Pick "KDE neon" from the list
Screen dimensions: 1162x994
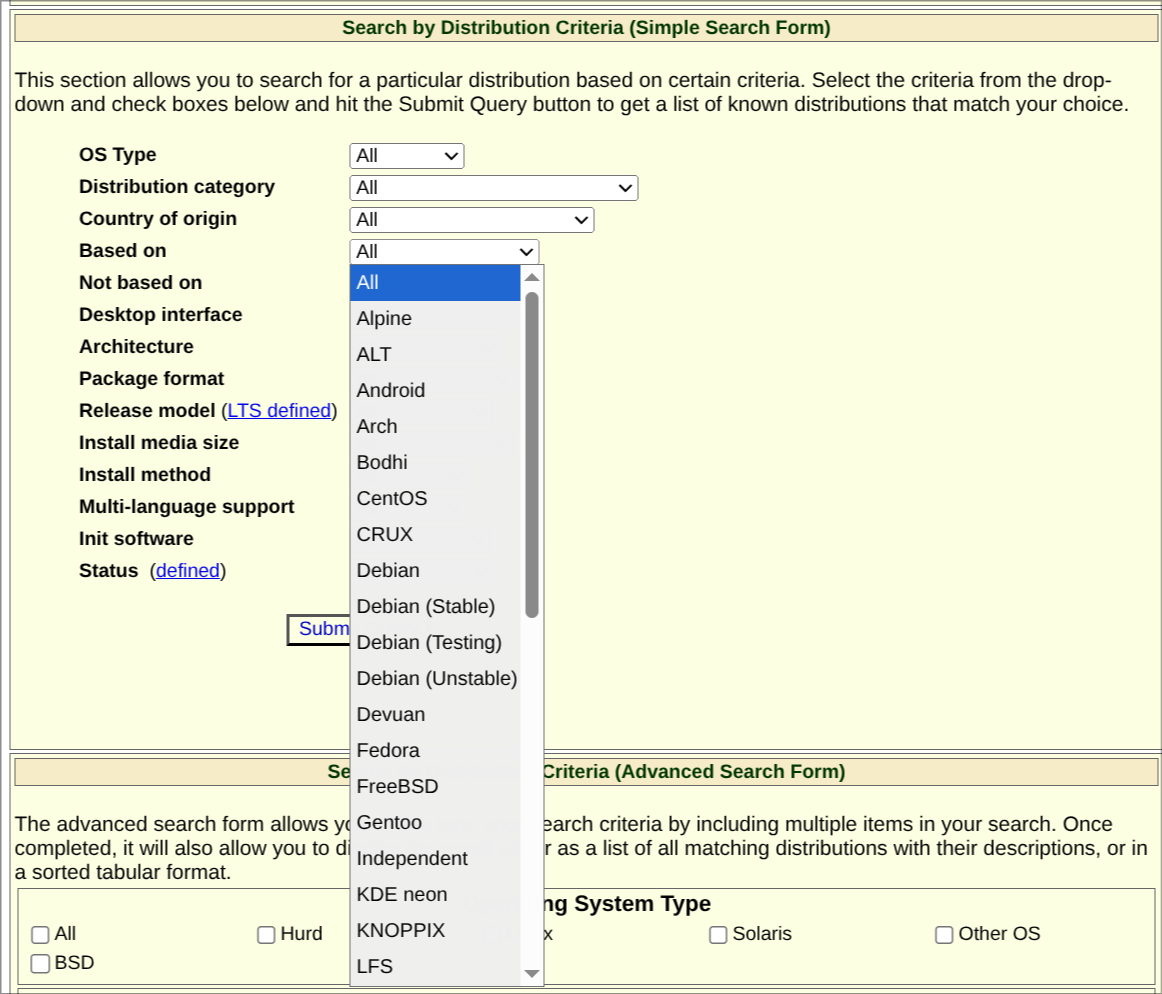coord(401,894)
